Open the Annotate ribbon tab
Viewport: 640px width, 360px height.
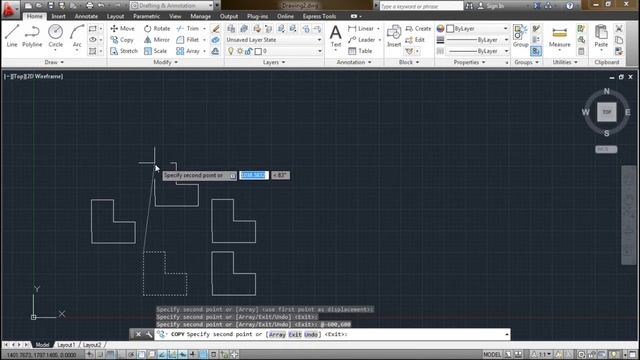coord(86,16)
